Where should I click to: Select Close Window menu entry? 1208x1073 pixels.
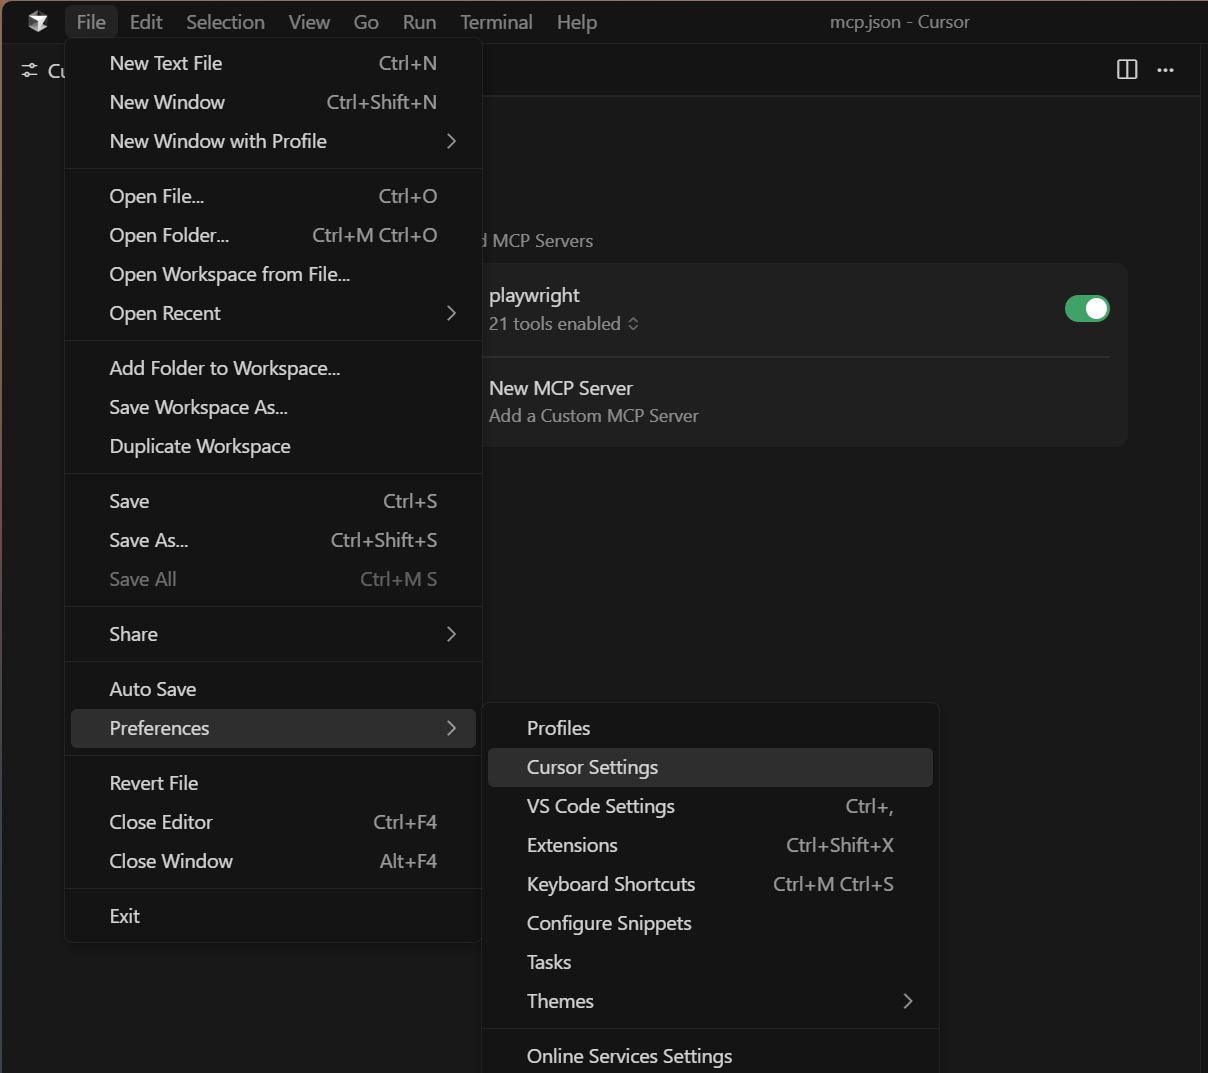tap(273, 861)
